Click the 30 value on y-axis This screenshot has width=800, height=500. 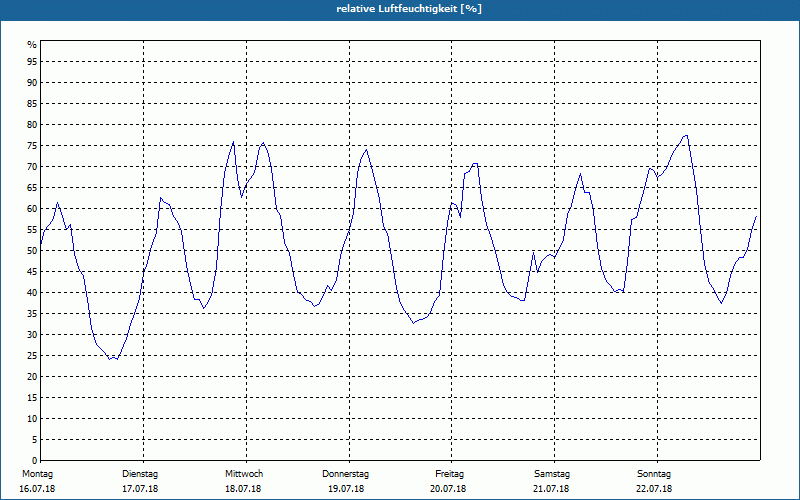[x=32, y=335]
